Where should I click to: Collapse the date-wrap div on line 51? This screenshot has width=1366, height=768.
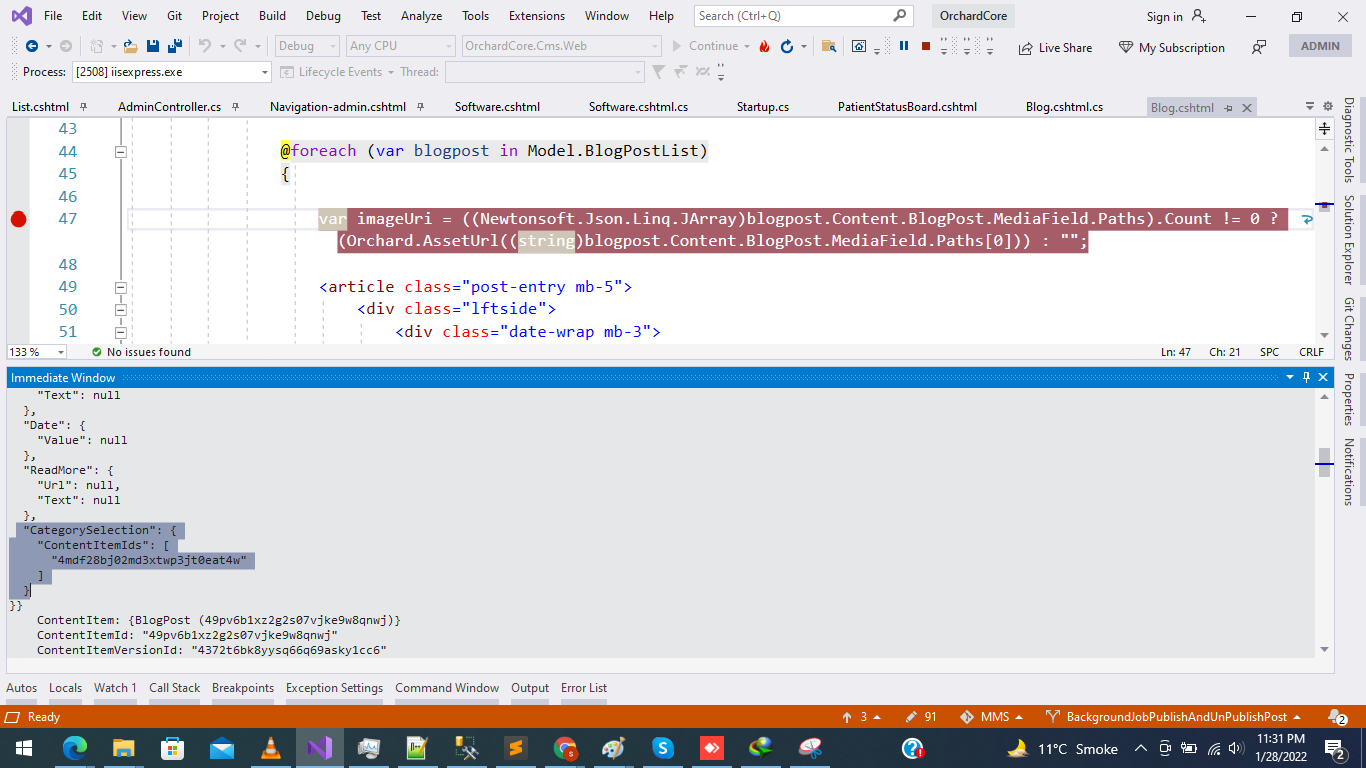pyautogui.click(x=121, y=332)
